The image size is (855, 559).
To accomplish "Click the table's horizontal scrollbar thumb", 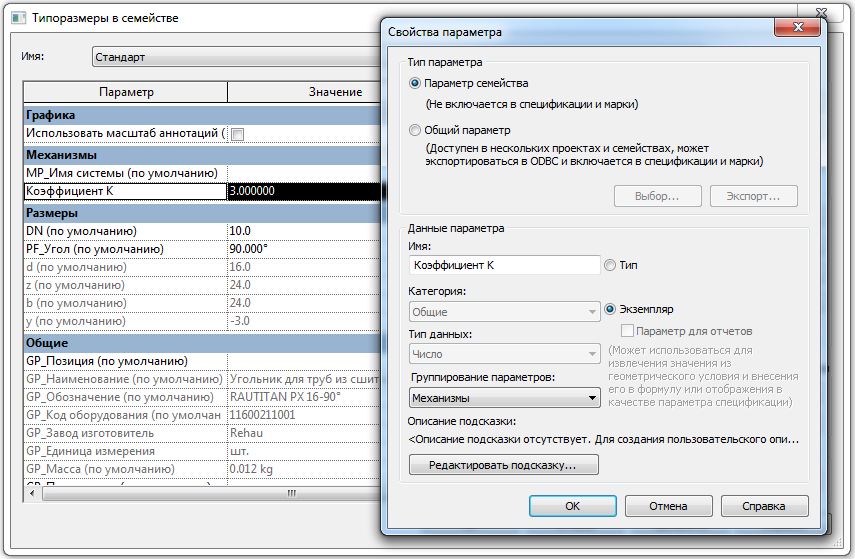I will tap(212, 494).
